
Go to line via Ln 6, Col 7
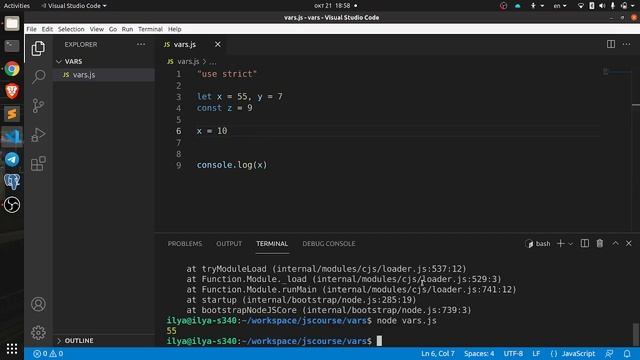[x=438, y=353]
